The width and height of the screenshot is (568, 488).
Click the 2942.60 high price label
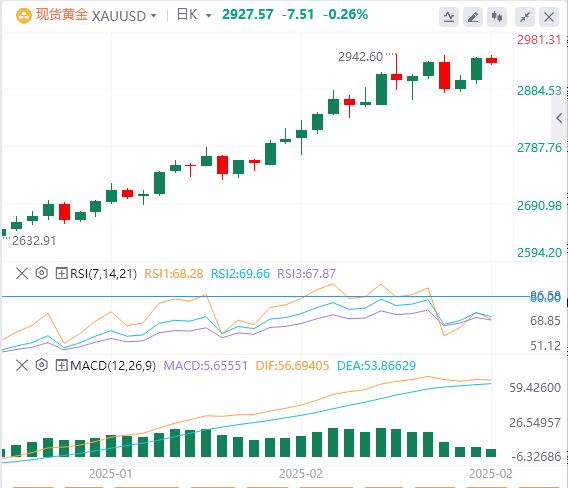[360, 57]
